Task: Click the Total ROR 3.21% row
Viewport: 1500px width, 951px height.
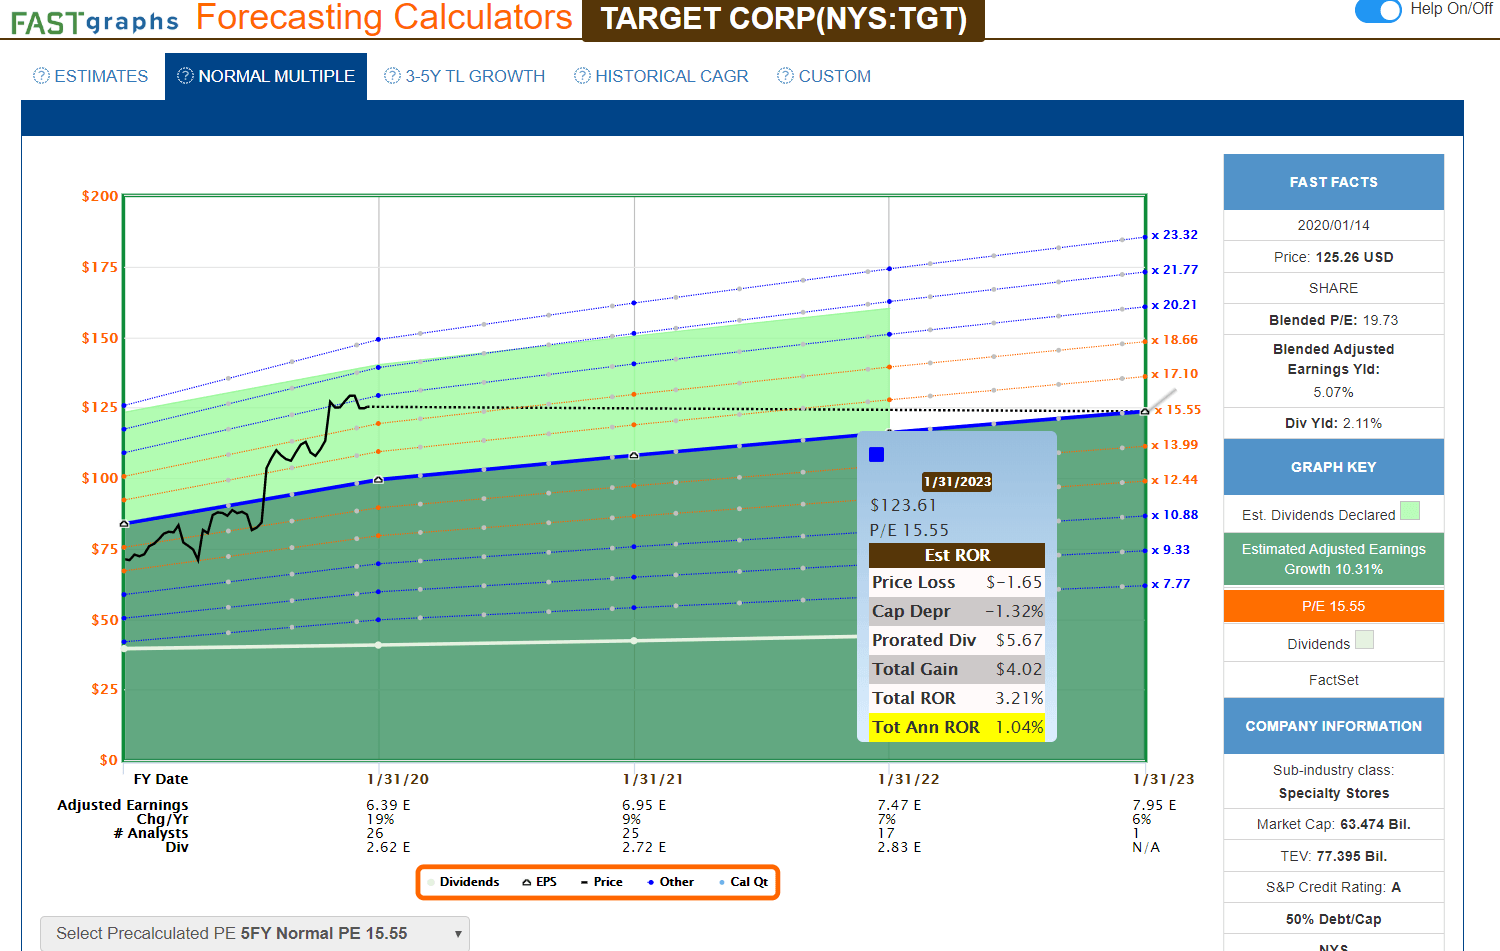Action: pyautogui.click(x=957, y=698)
